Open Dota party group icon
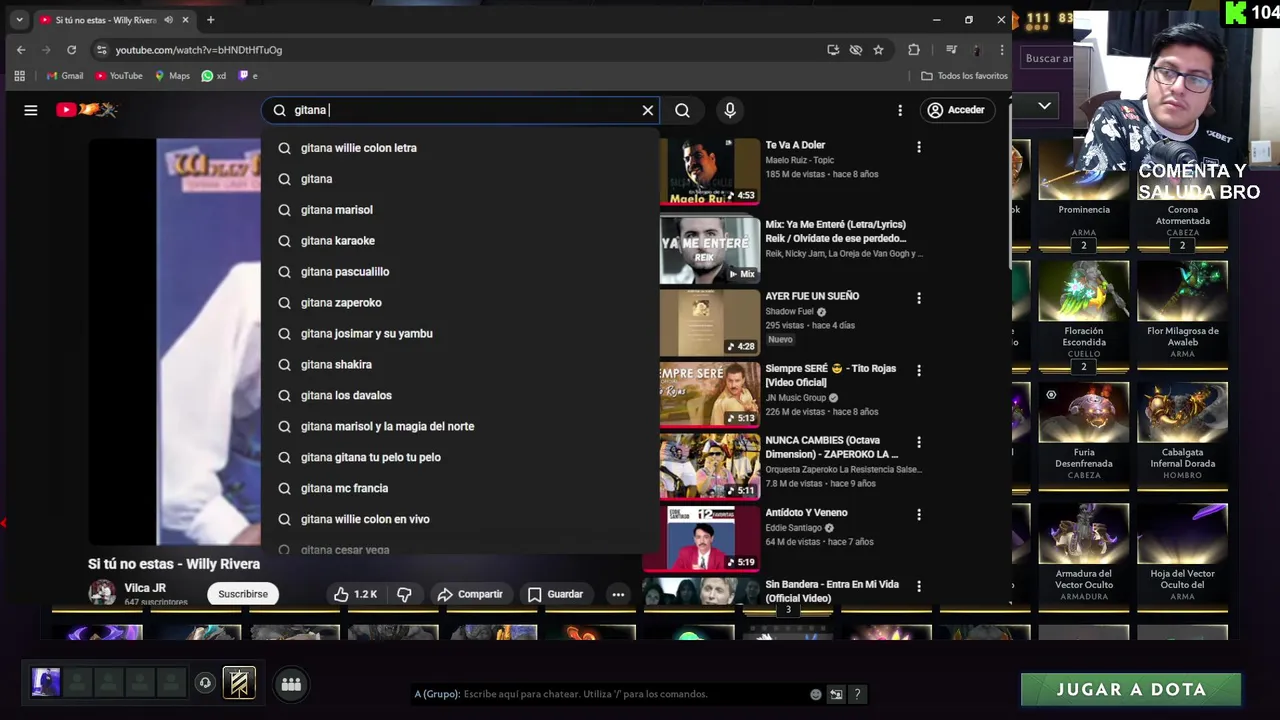Viewport: 1280px width, 720px height. tap(291, 684)
